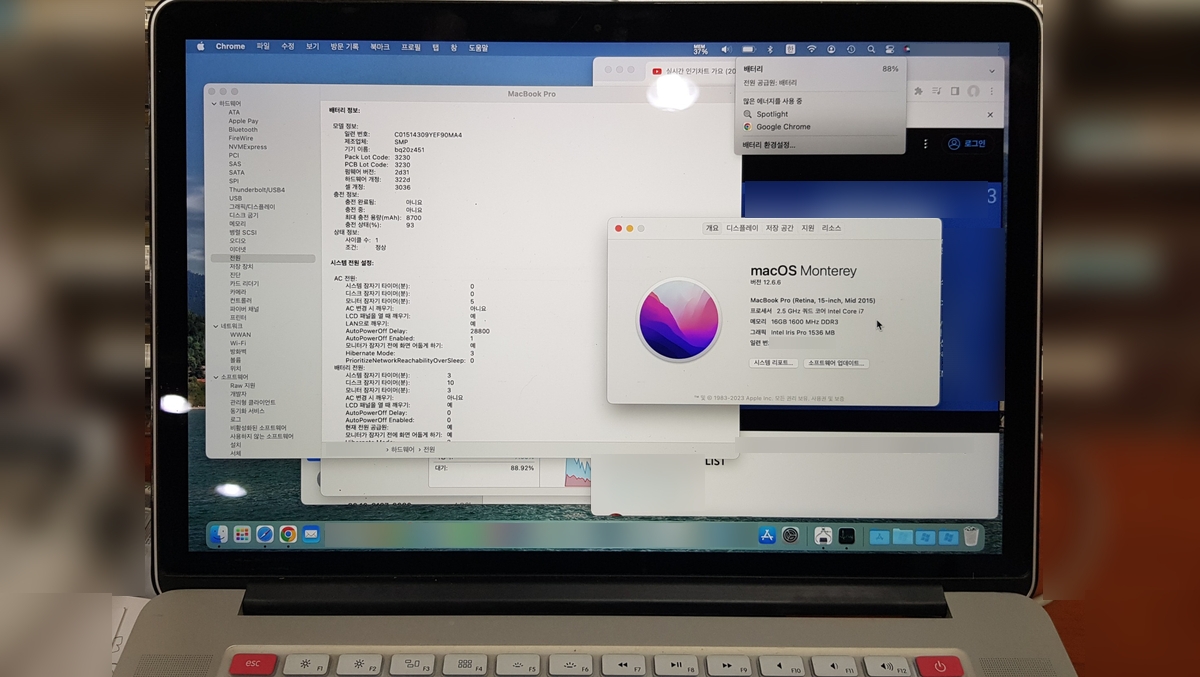This screenshot has height=677, width=1200.
Task: Select Apple Pay in the sidebar
Action: [x=243, y=121]
